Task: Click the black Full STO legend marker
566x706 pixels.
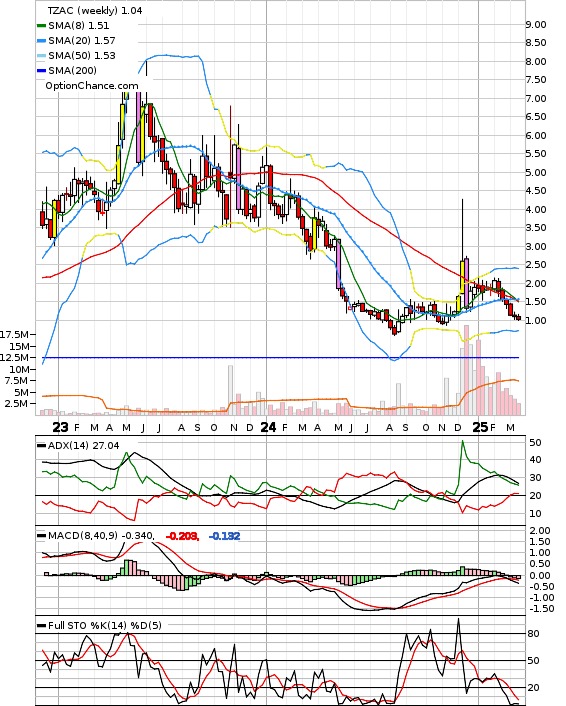Action: coord(41,626)
